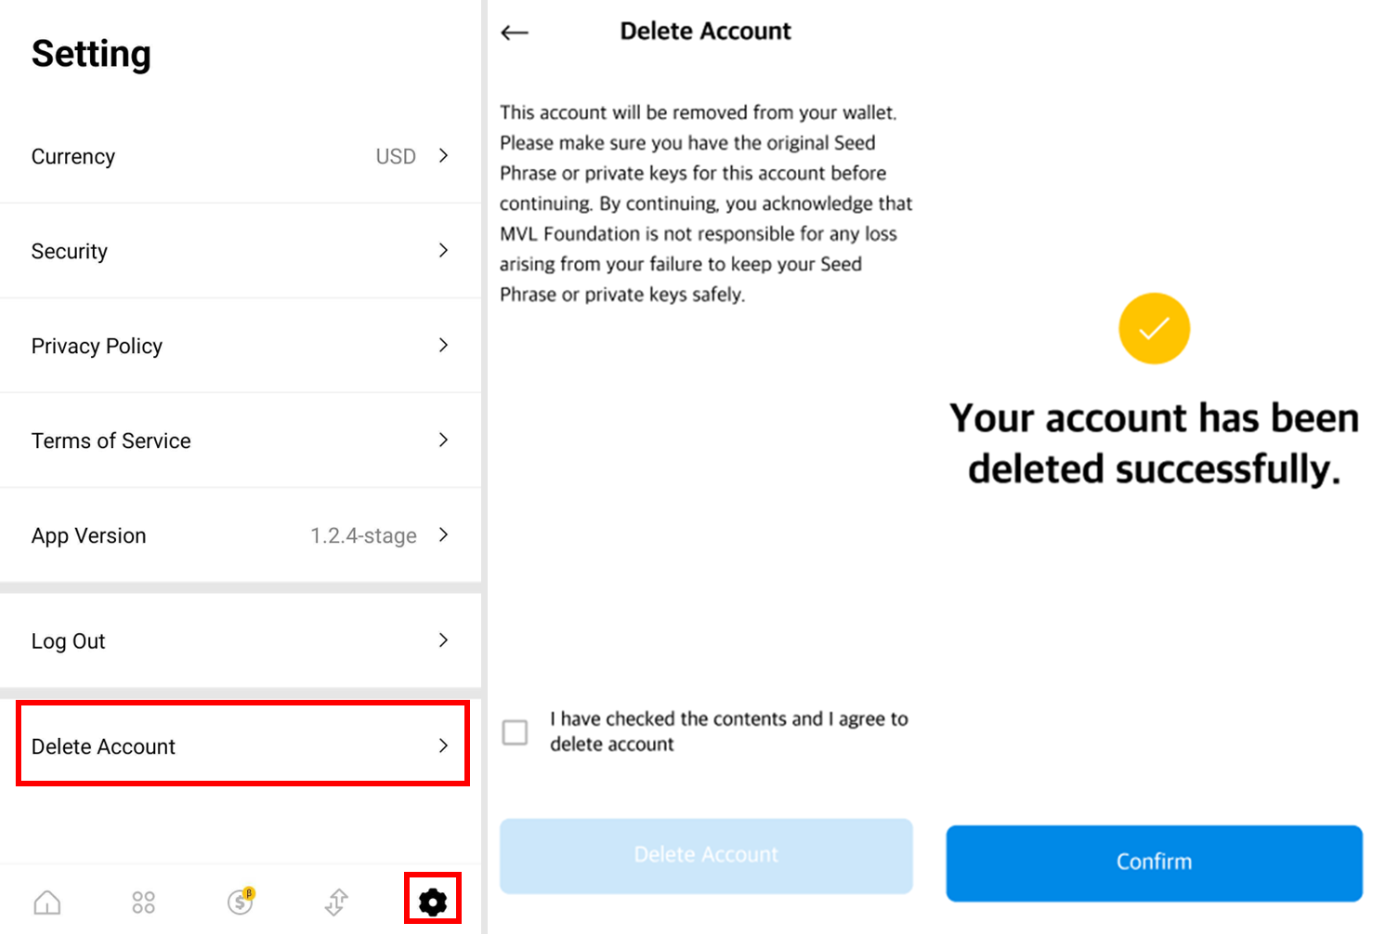The image size is (1386, 934).
Task: Select the settings gear icon
Action: click(x=432, y=902)
